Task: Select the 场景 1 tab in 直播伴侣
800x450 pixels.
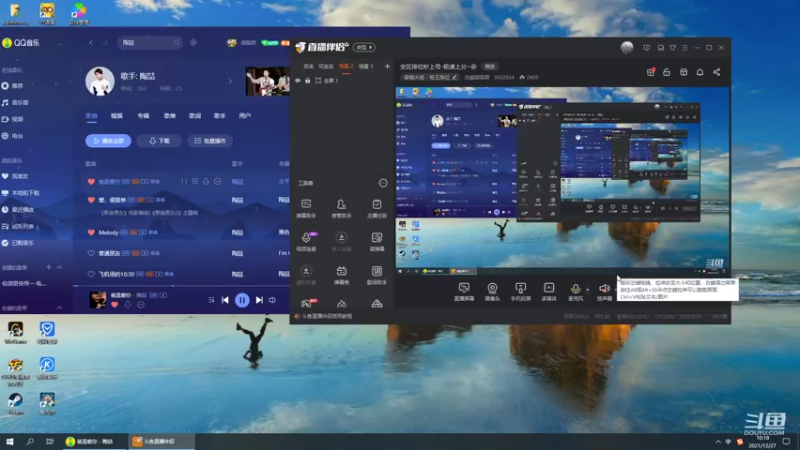Action: (366, 67)
